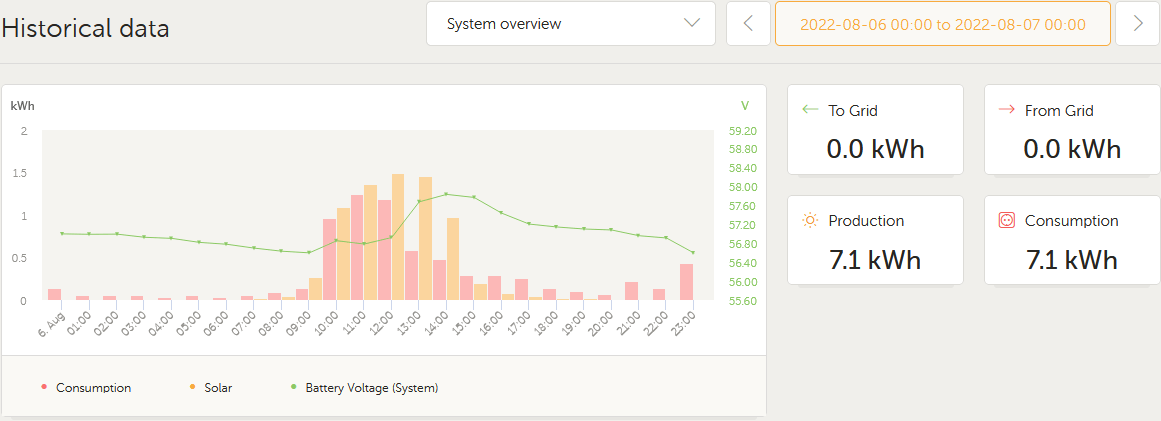Image resolution: width=1161 pixels, height=421 pixels.
Task: Click the battery voltage peak point at 14:00
Action: [446, 194]
